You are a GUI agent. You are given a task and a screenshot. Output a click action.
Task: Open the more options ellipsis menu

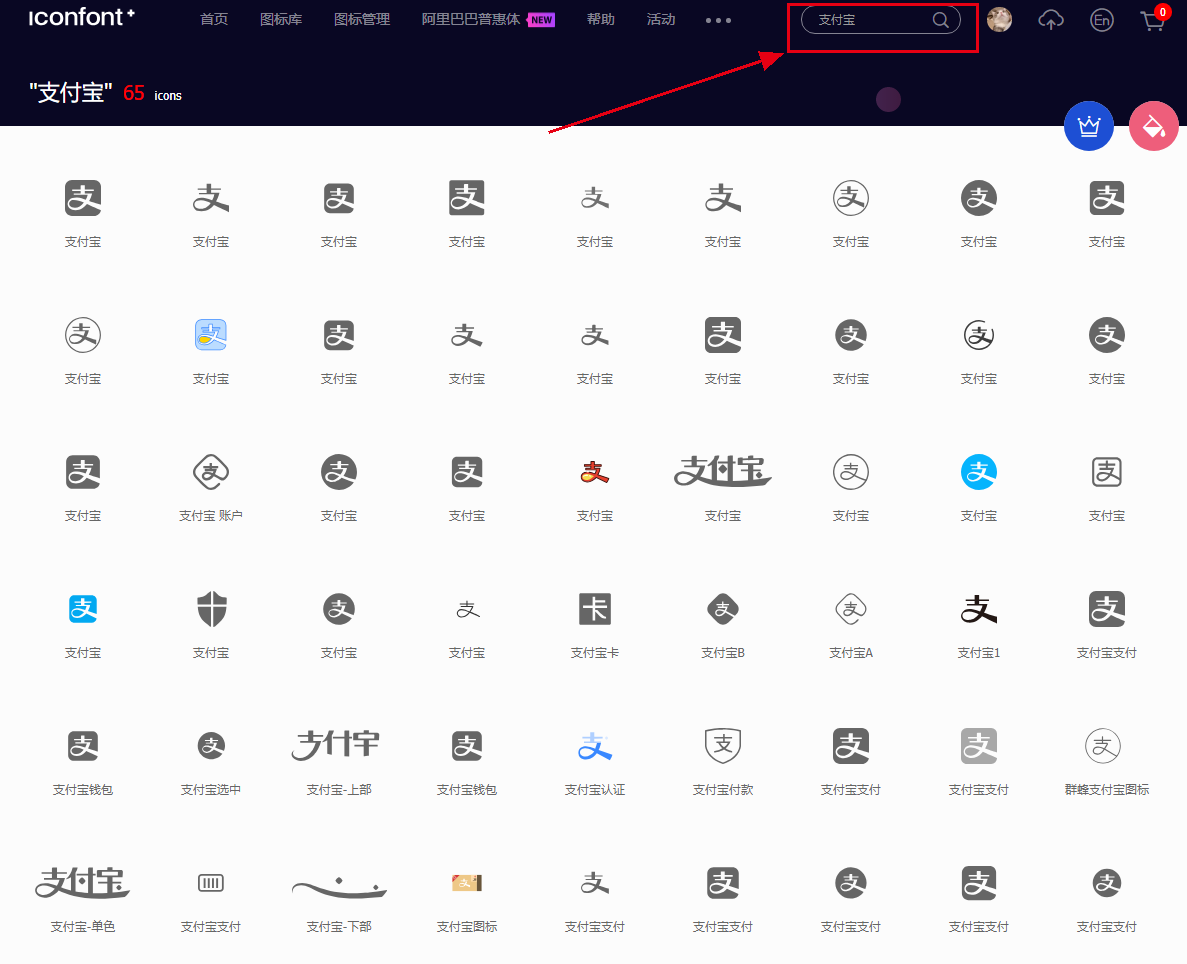point(718,20)
